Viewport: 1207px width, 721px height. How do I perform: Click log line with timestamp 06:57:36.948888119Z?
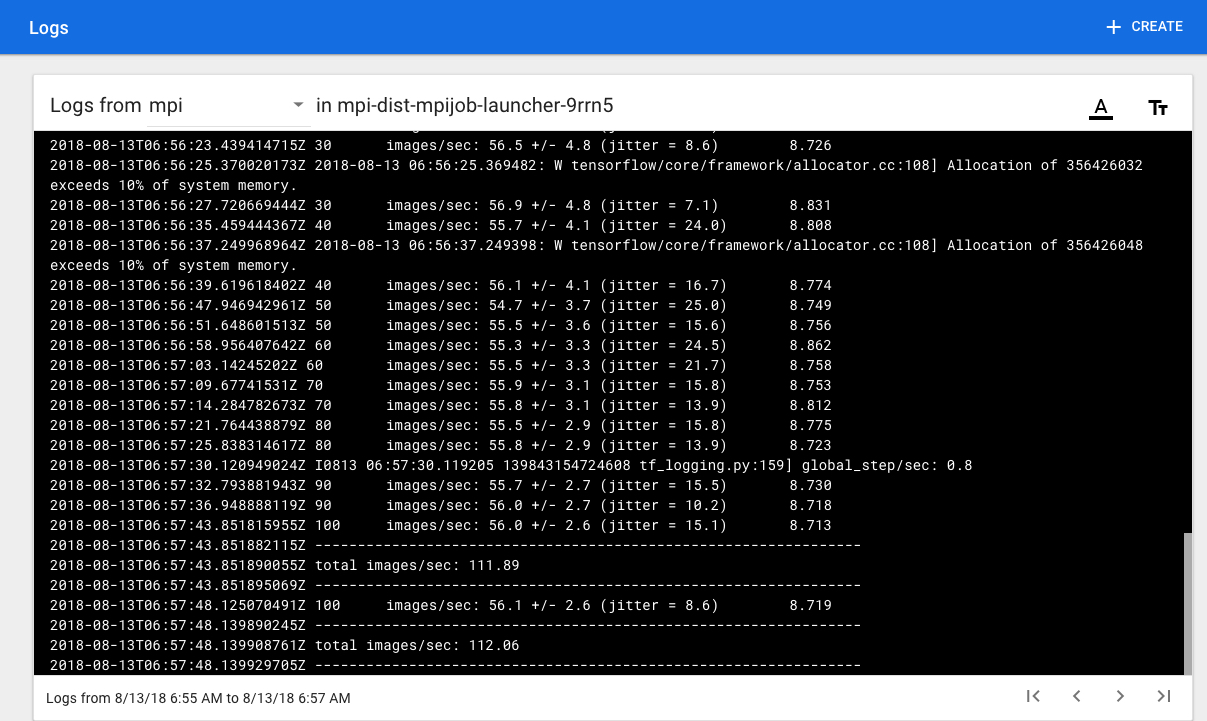441,505
